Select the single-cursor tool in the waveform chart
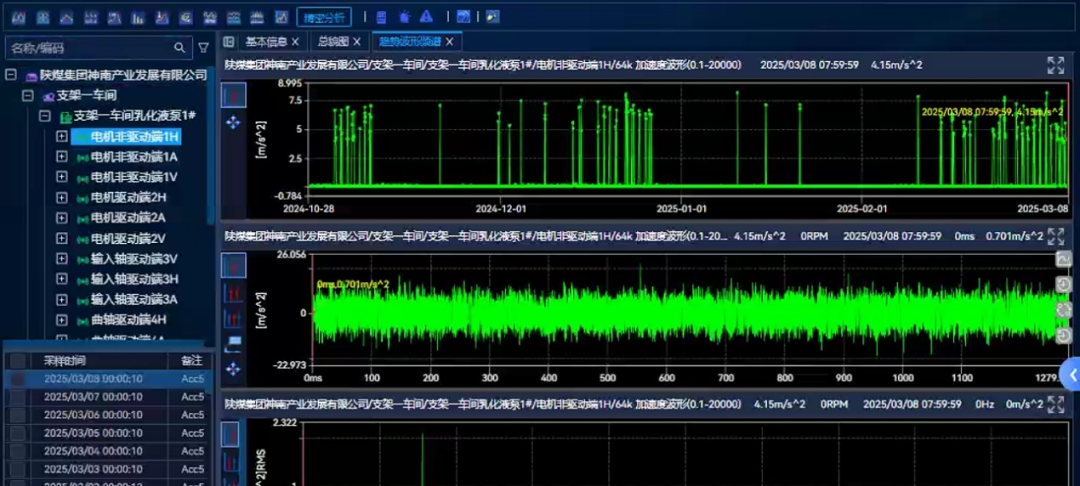Viewport: 1080px width, 486px height. click(233, 265)
